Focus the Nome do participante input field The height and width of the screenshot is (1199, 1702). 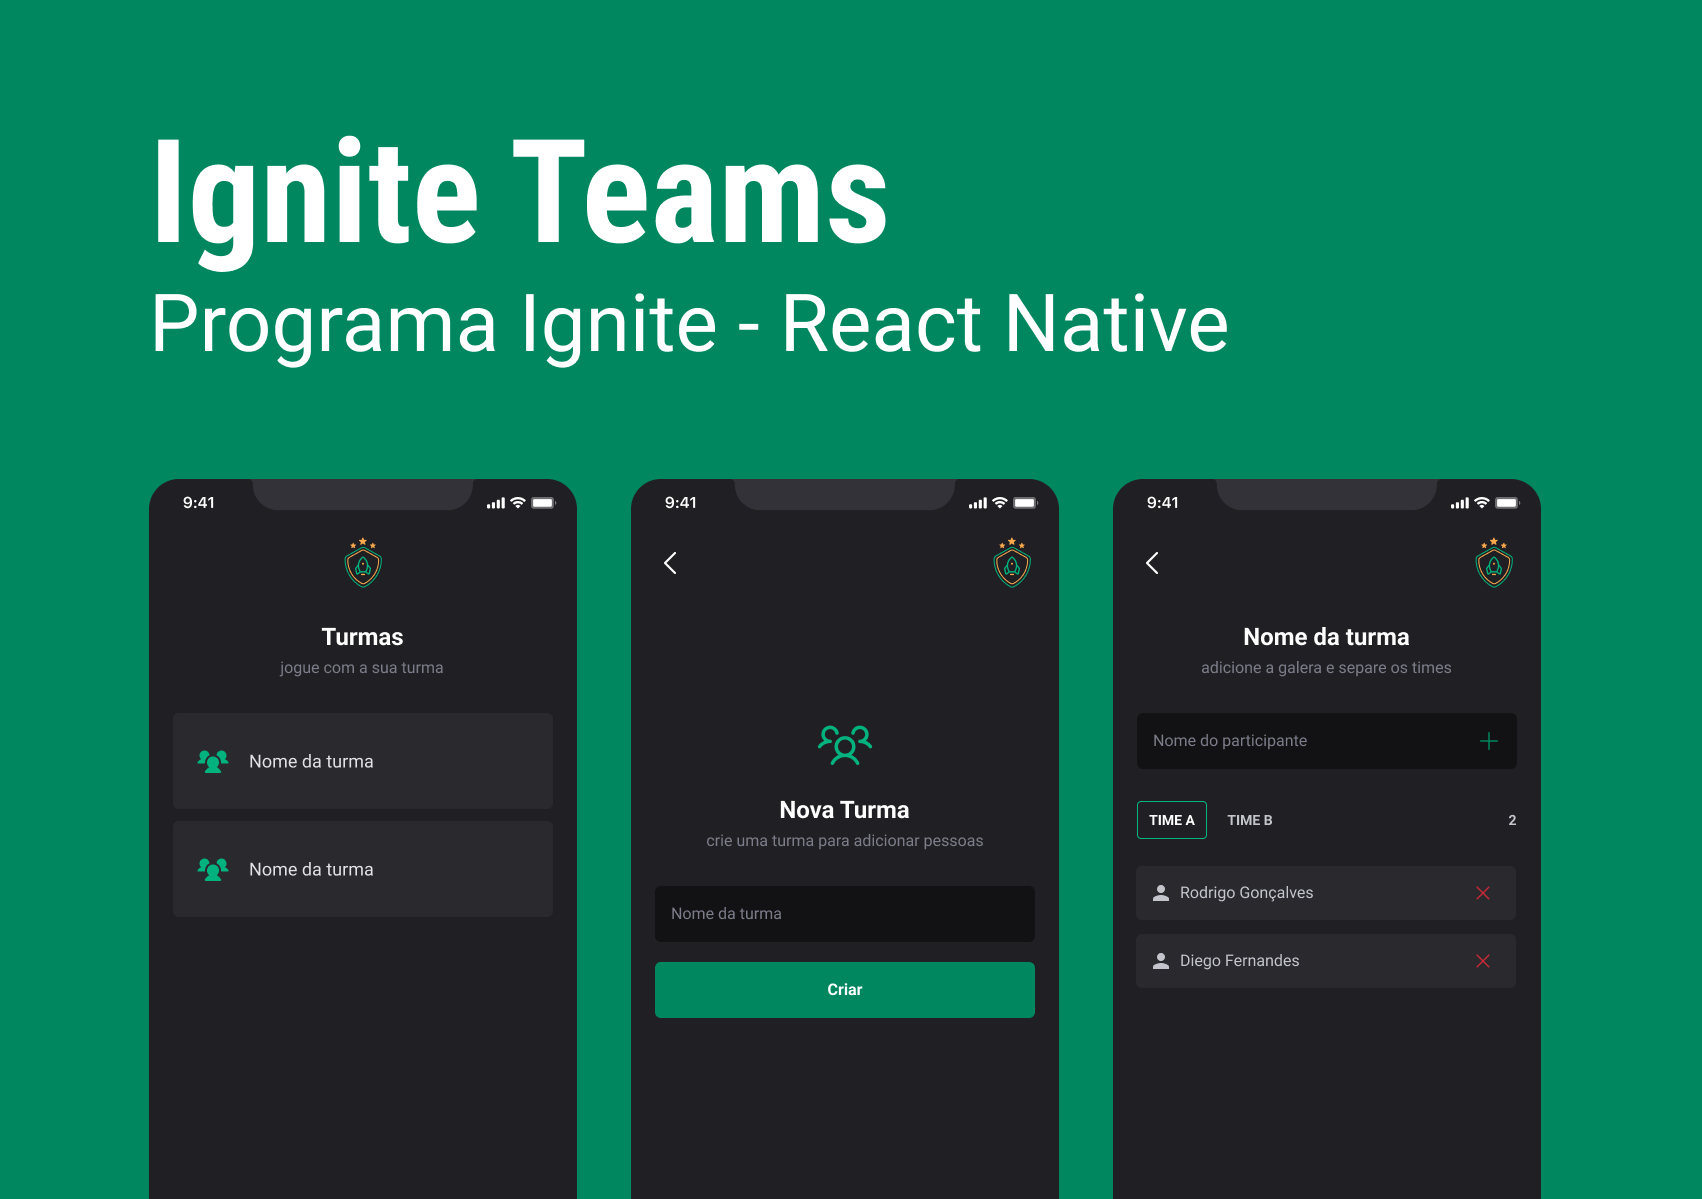tap(1327, 741)
